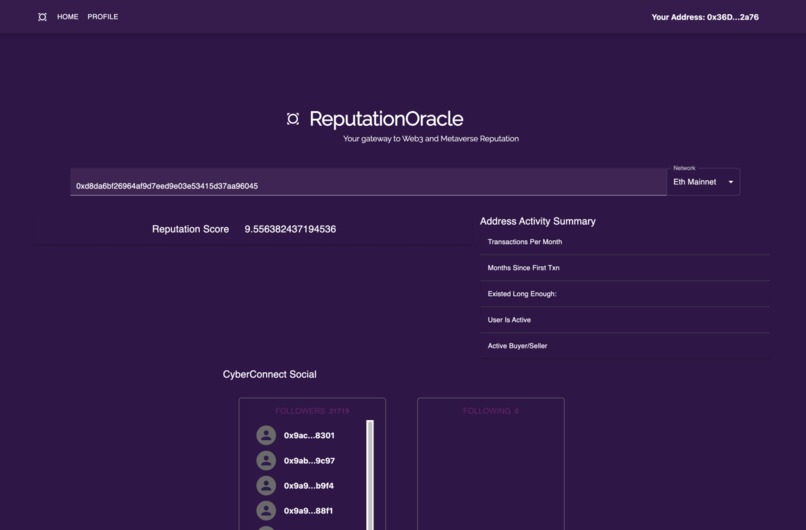806x530 pixels.
Task: Click avatar icon of follower 0x9a9...88f1
Action: pos(266,510)
